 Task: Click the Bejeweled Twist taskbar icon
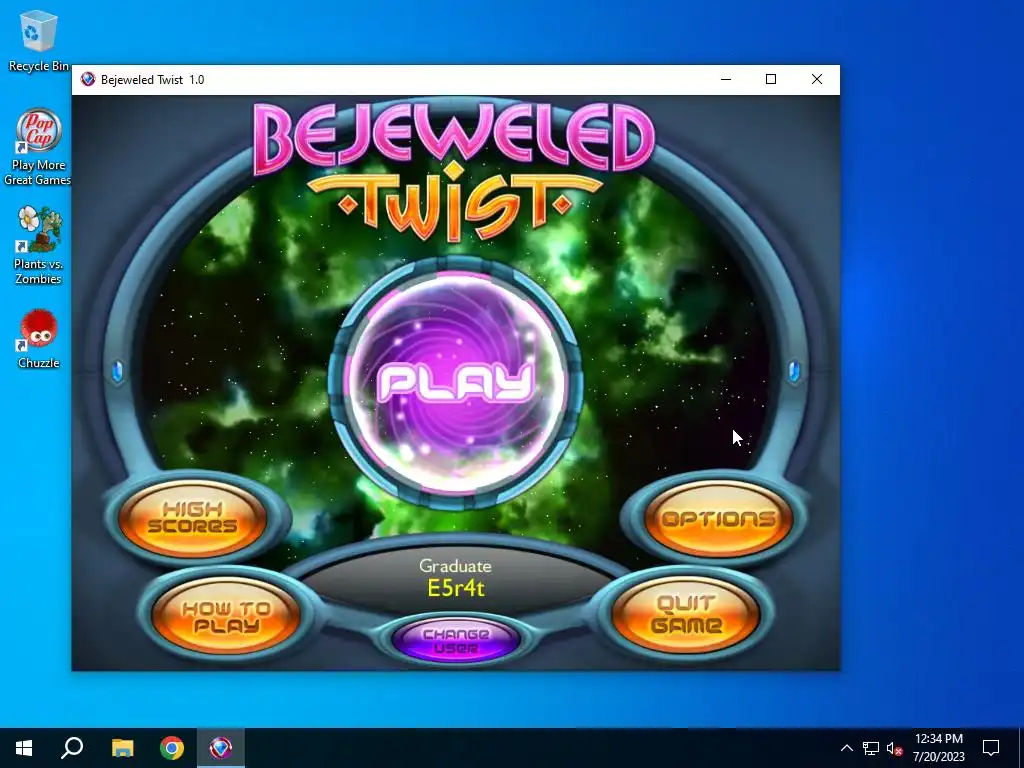(221, 748)
